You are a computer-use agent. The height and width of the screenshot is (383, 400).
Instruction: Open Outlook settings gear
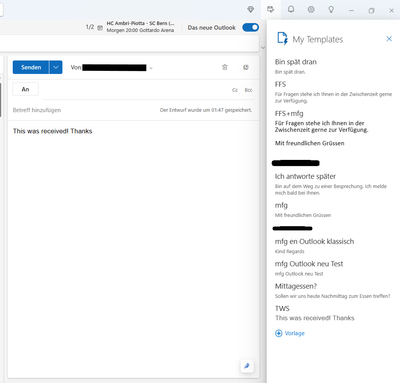pyautogui.click(x=311, y=9)
